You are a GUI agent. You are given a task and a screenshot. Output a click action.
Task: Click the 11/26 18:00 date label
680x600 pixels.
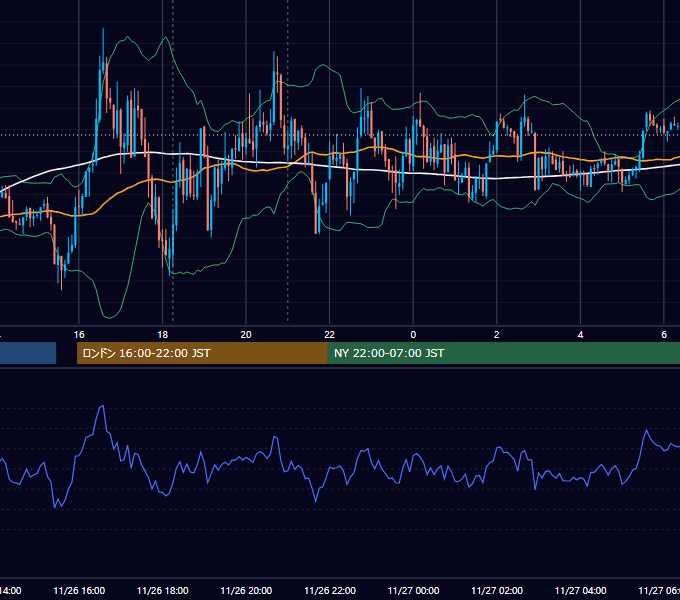coord(163,590)
